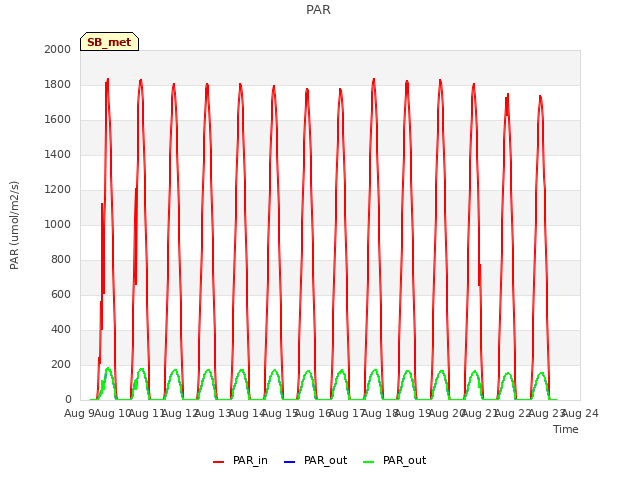
Task: Click the 600 y-axis tick label
Action: (x=61, y=294)
